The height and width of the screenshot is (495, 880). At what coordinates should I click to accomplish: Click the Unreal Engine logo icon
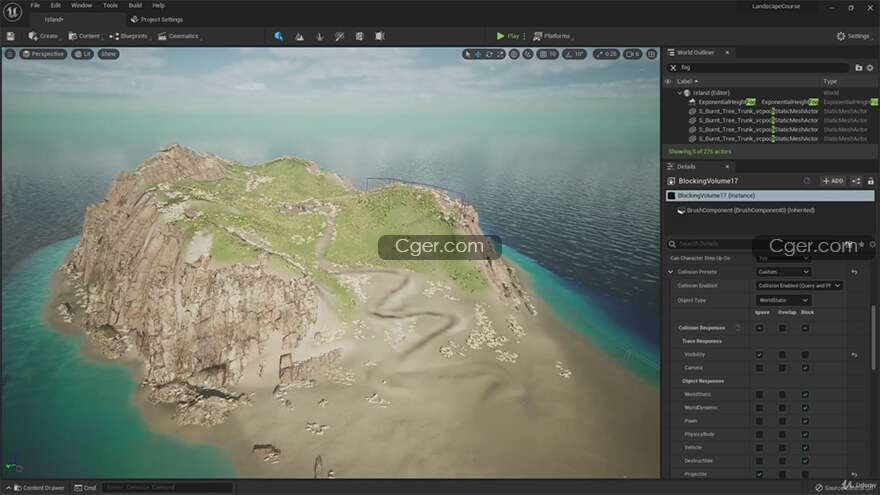[12, 12]
